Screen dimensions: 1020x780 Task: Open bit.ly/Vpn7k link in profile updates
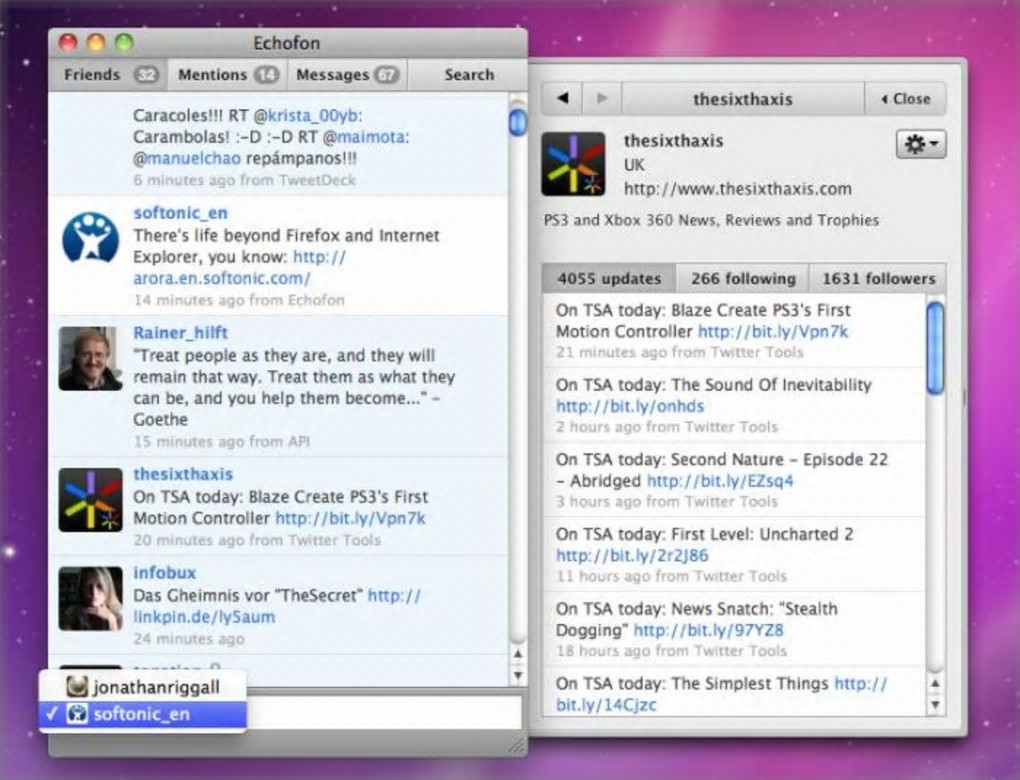773,332
